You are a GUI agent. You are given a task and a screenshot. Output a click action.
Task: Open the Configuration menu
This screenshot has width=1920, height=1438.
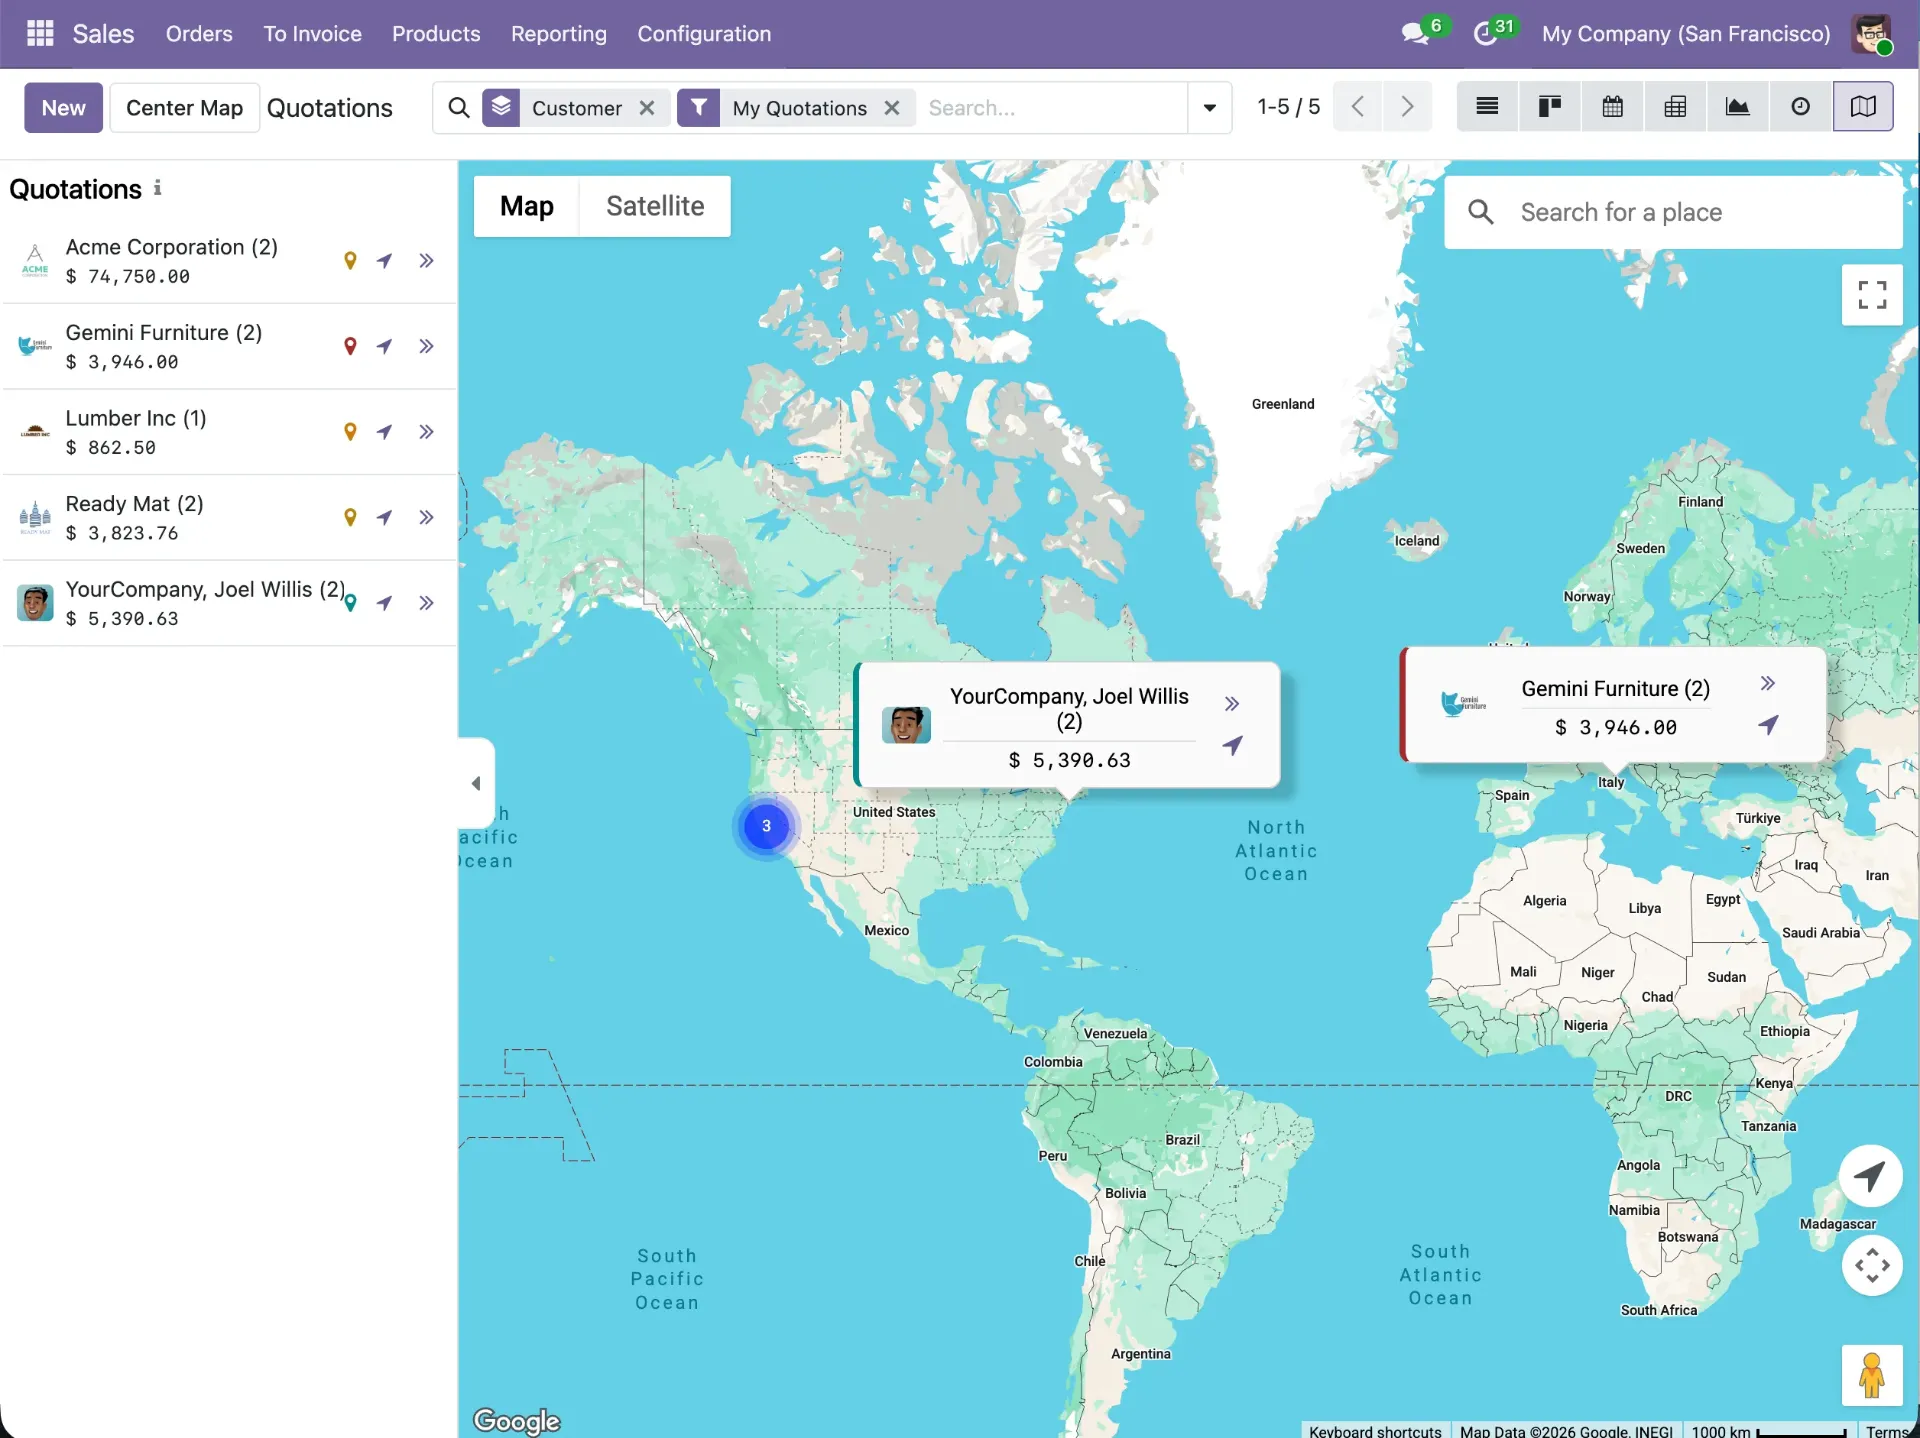coord(704,33)
